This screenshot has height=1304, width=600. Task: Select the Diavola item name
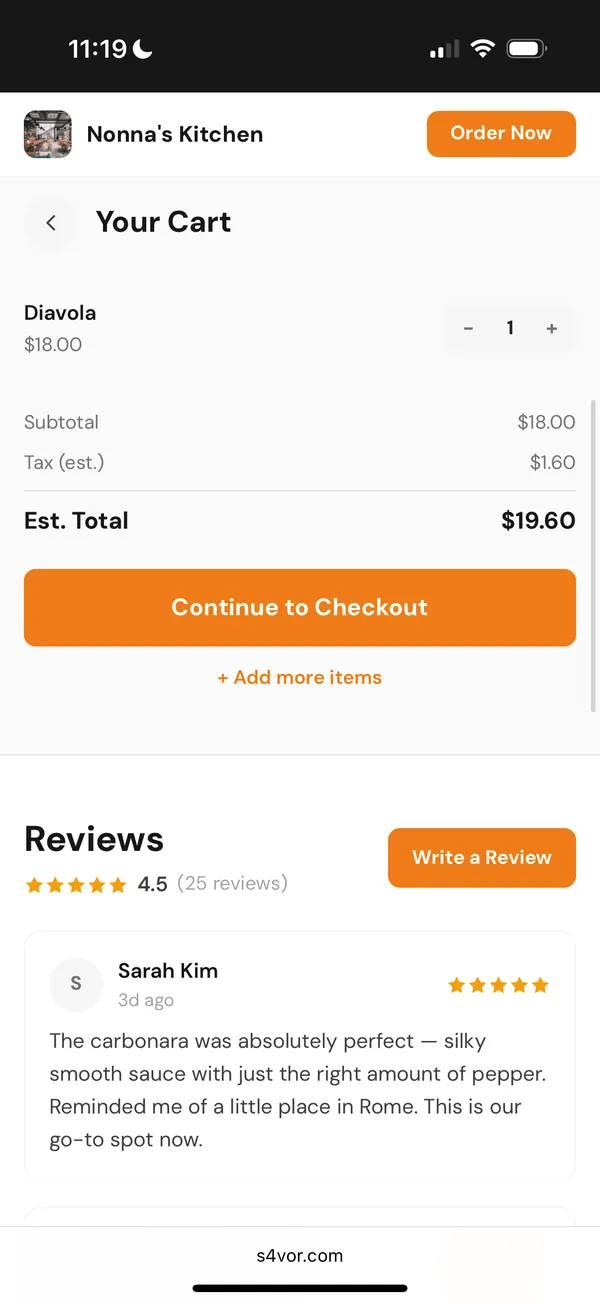[60, 312]
